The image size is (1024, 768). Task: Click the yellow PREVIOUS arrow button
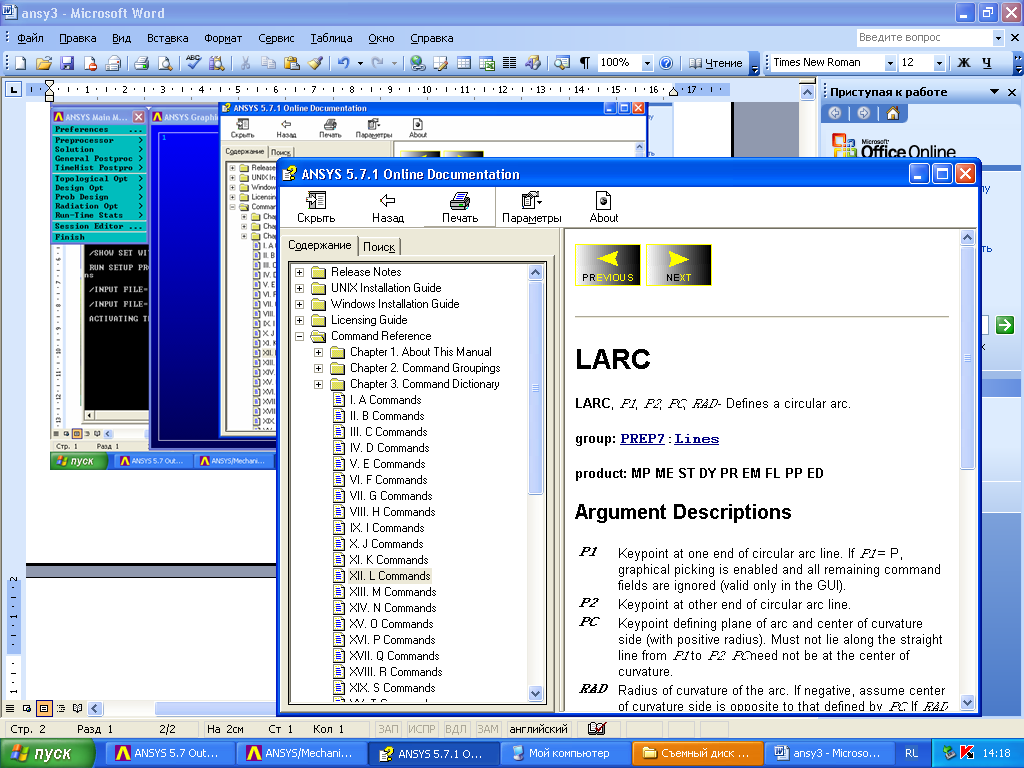607,264
